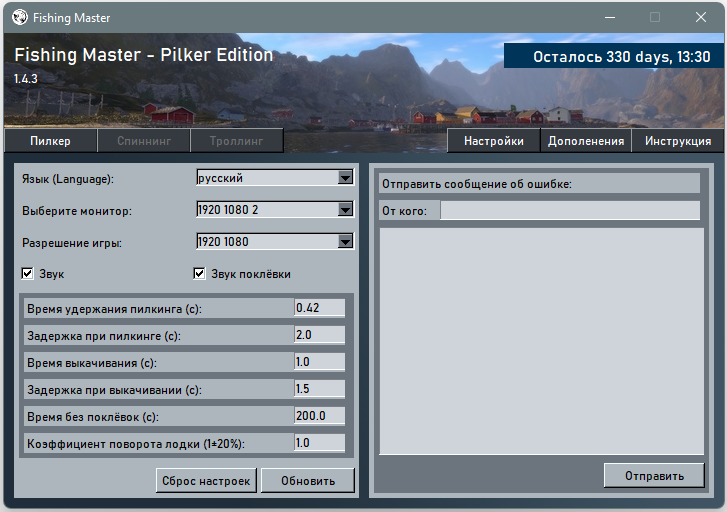Open the Настройки tab
Viewport: 727px width, 512px height.
point(494,141)
